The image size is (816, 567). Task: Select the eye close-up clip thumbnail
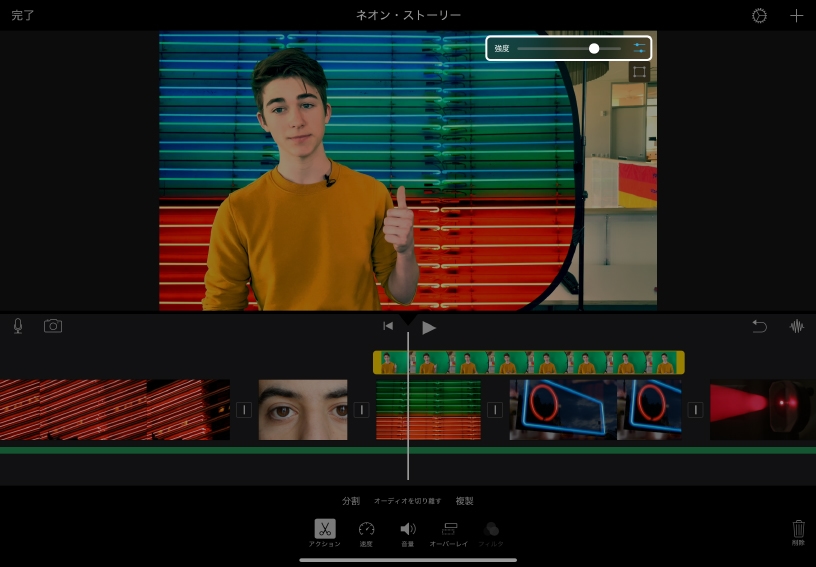click(x=303, y=409)
